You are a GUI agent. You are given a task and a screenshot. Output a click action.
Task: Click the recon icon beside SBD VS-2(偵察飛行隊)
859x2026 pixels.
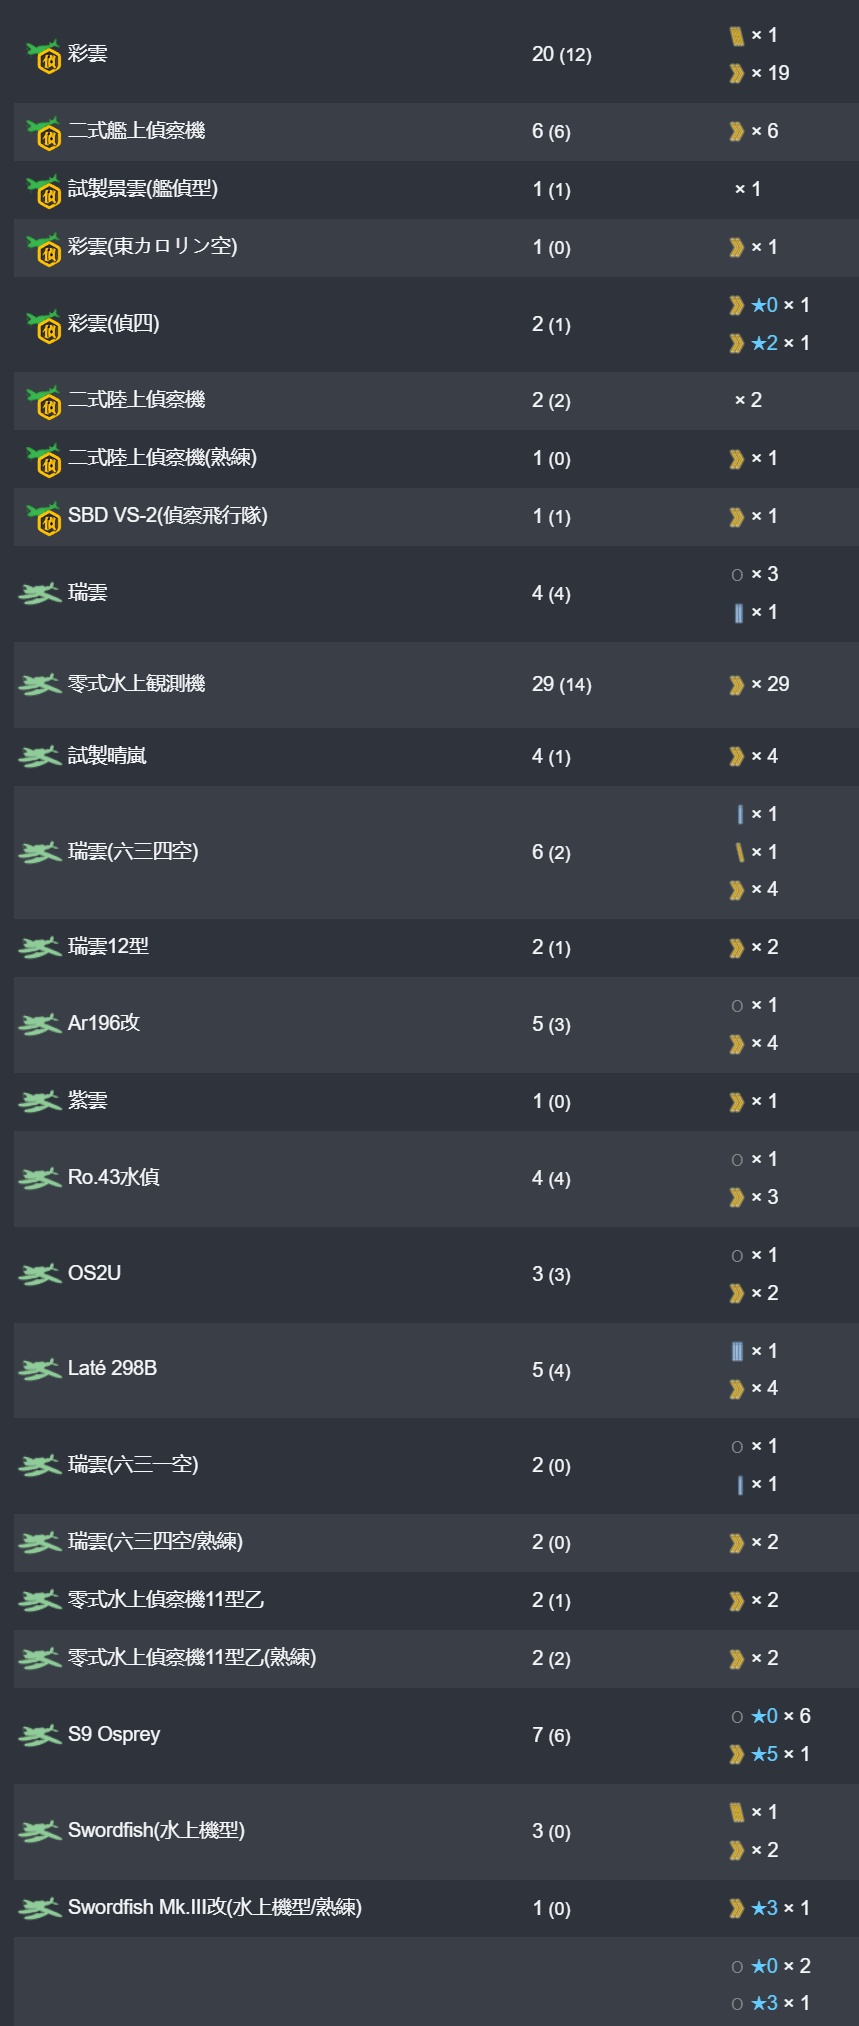coord(43,517)
